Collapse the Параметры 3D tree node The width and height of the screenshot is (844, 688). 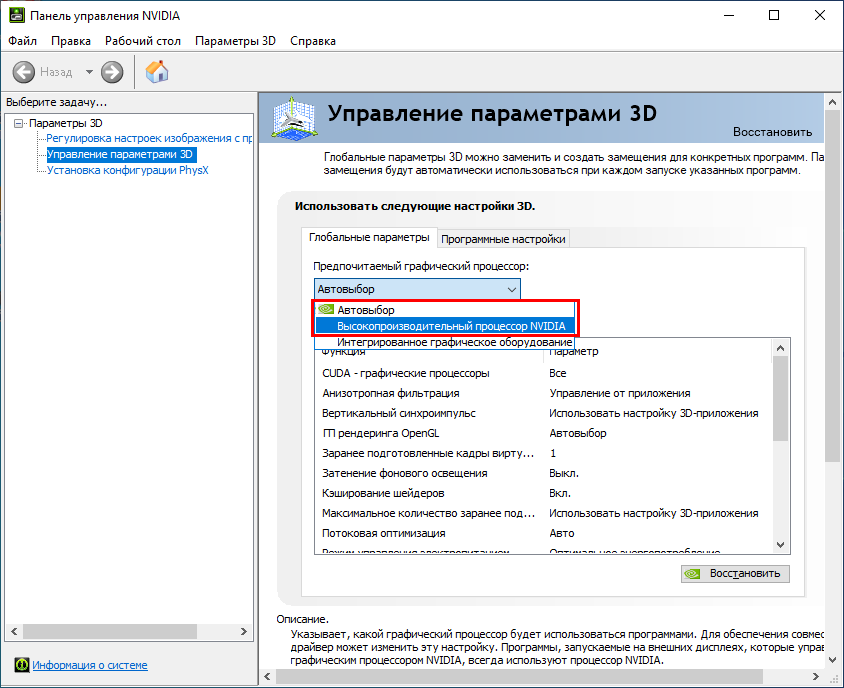coord(19,123)
